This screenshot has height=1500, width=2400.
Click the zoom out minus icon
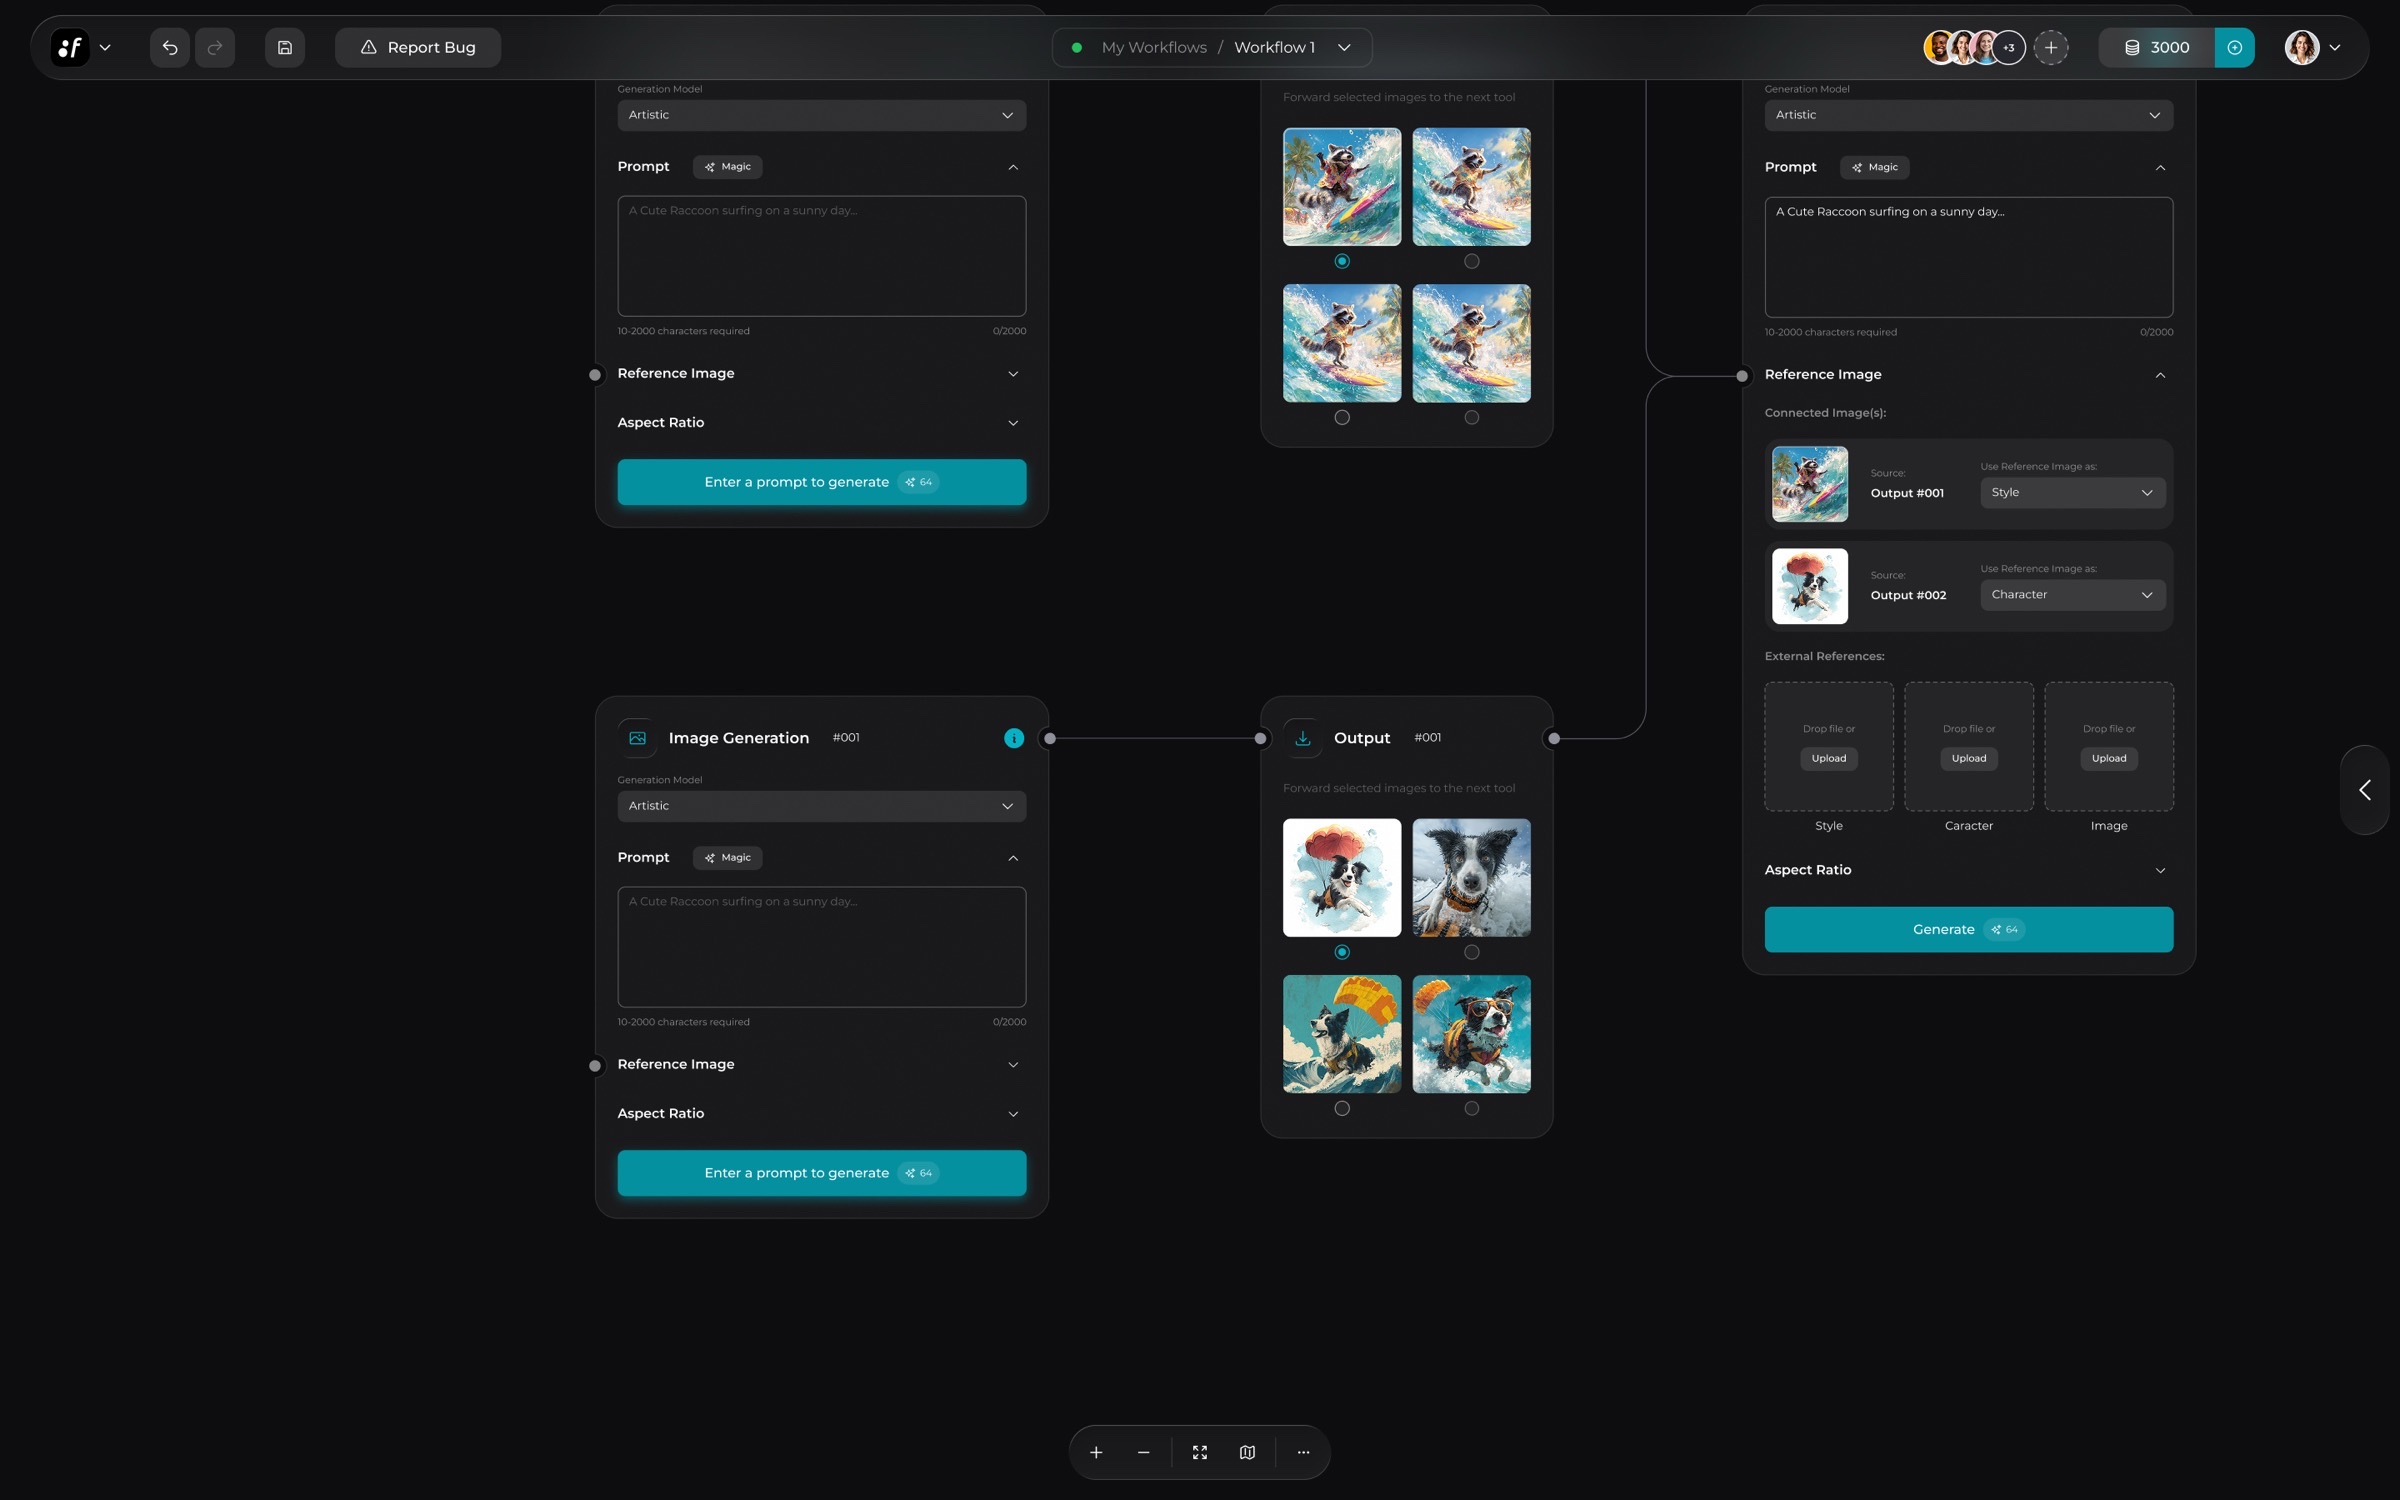[x=1143, y=1452]
